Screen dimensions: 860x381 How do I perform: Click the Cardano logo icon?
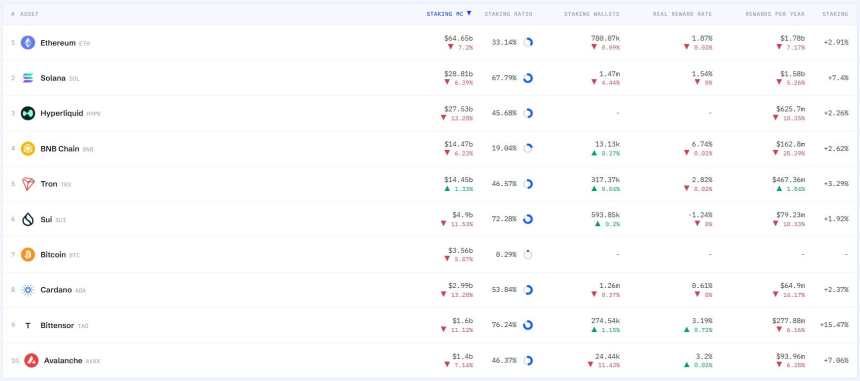click(x=28, y=290)
